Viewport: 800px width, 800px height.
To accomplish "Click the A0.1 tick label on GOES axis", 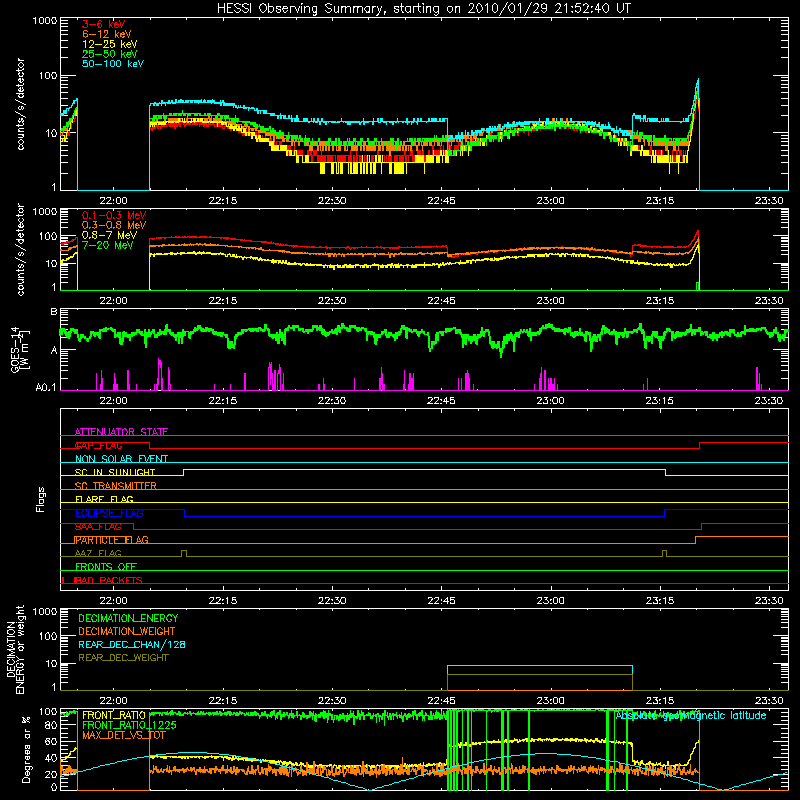I will [45, 388].
